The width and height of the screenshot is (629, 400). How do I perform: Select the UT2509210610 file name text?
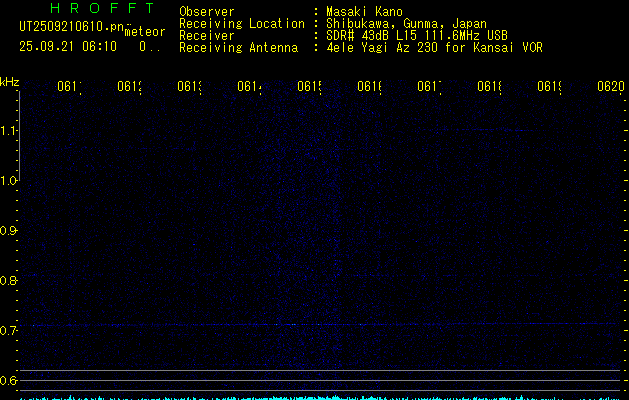[72, 27]
